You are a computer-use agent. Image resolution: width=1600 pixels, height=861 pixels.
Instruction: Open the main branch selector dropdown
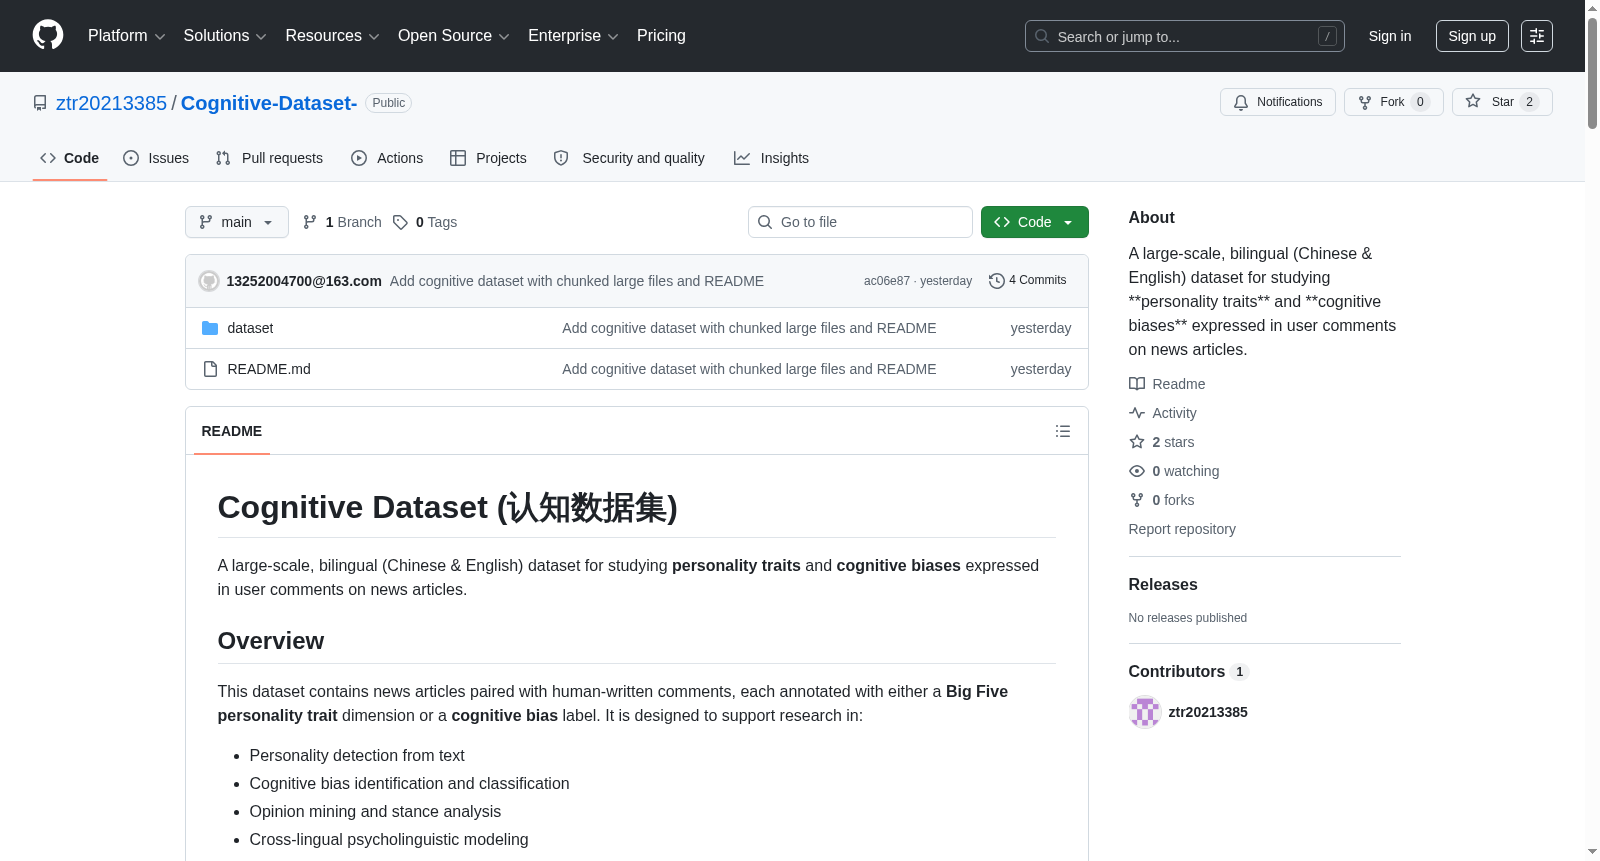[x=237, y=222]
